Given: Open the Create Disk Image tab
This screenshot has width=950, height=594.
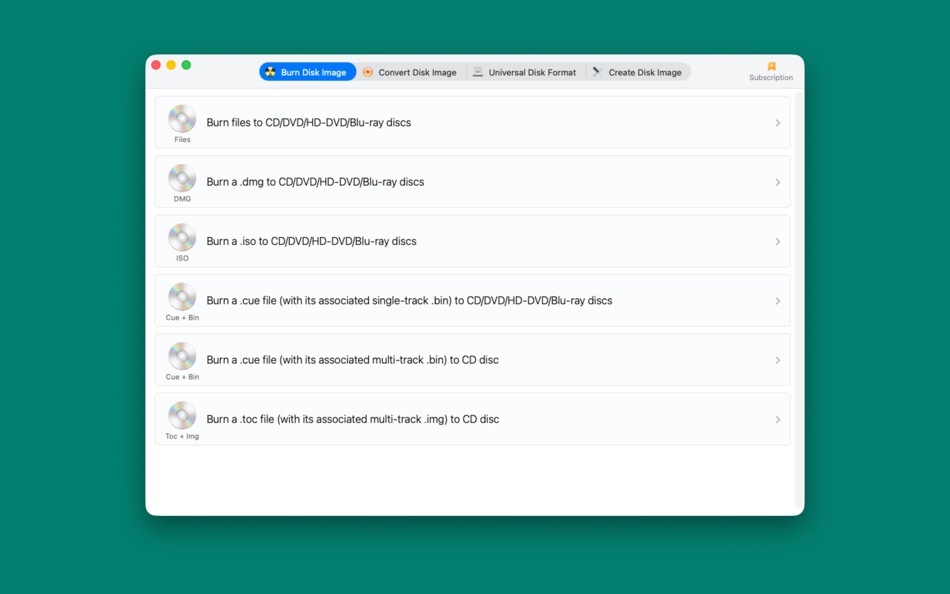Looking at the screenshot, I should point(638,71).
